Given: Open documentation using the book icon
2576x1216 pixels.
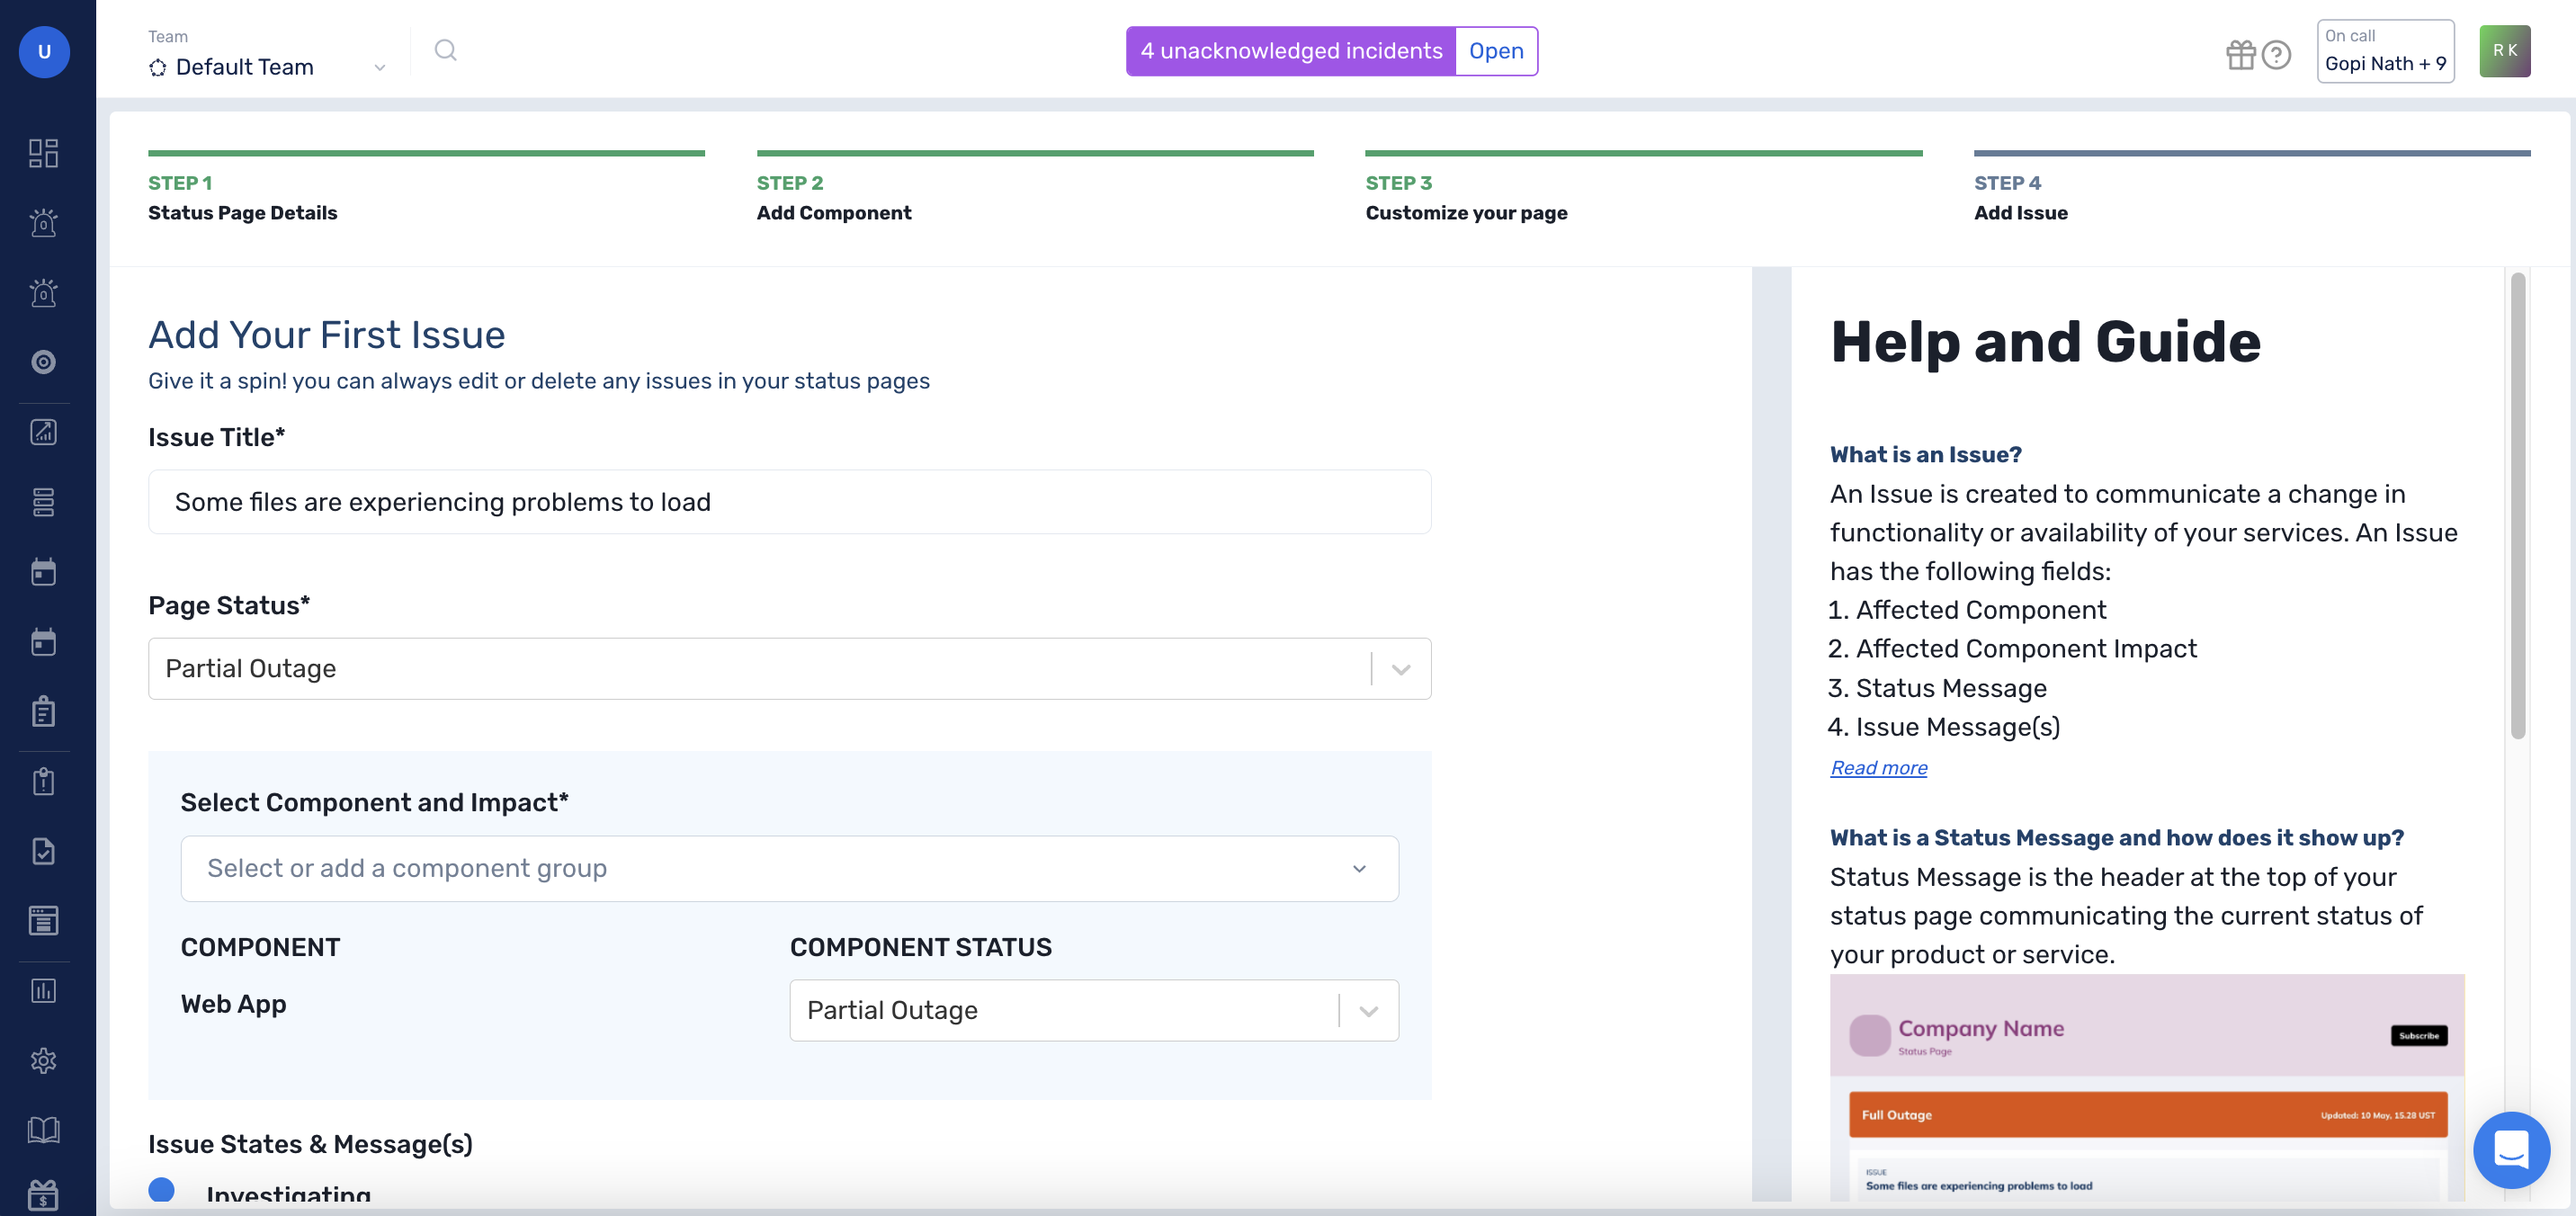Looking at the screenshot, I should [x=44, y=1130].
